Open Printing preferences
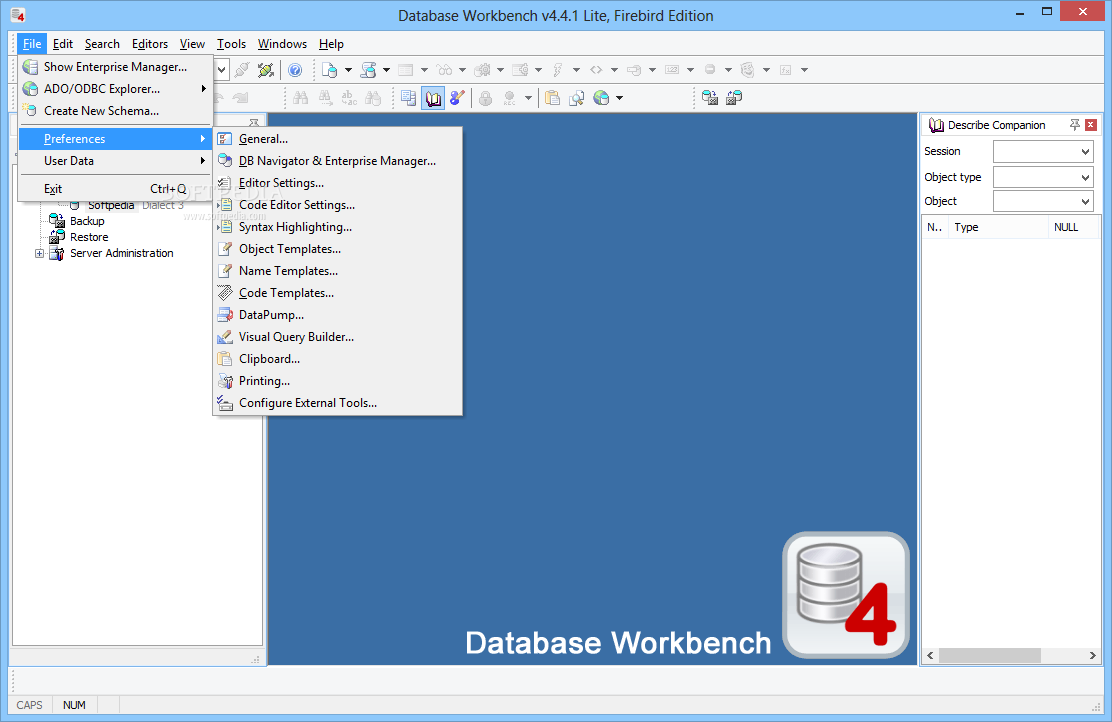The height and width of the screenshot is (722, 1112). tap(338, 381)
